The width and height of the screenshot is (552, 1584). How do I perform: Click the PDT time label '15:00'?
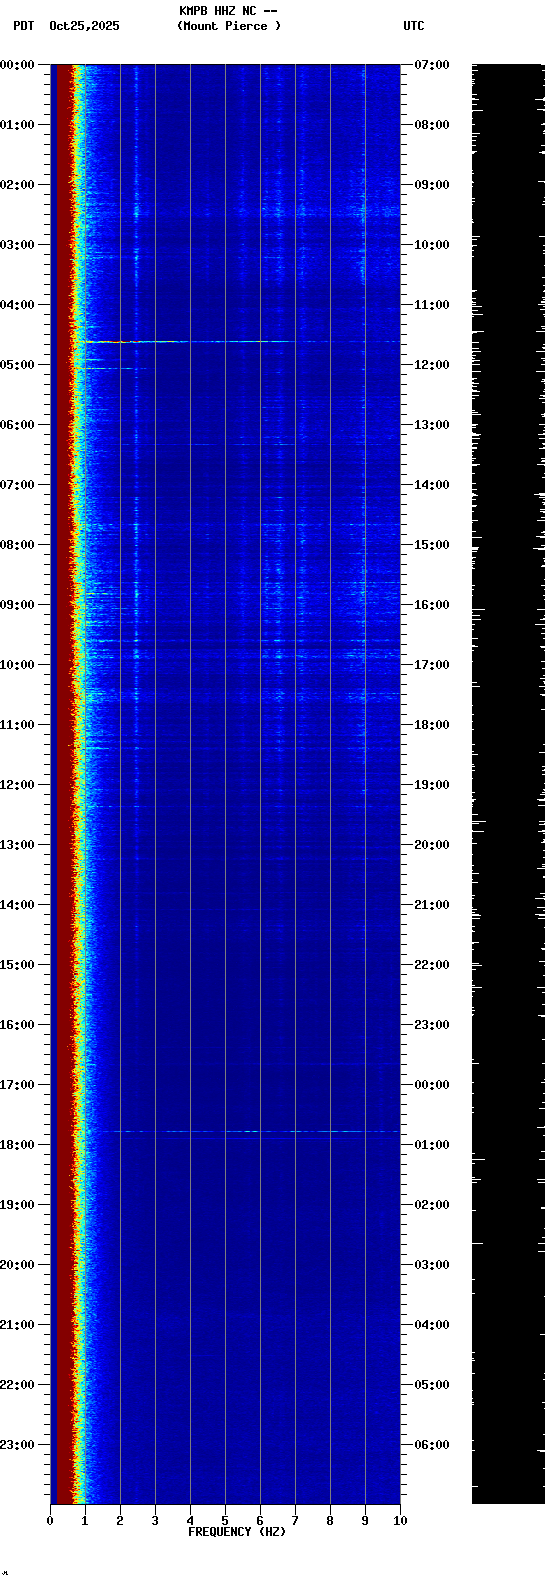(x=17, y=965)
